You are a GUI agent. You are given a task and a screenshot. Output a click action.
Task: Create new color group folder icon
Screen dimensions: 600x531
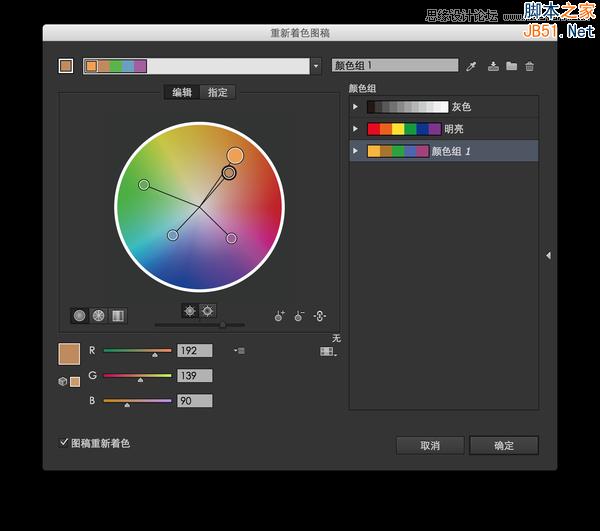click(x=511, y=66)
